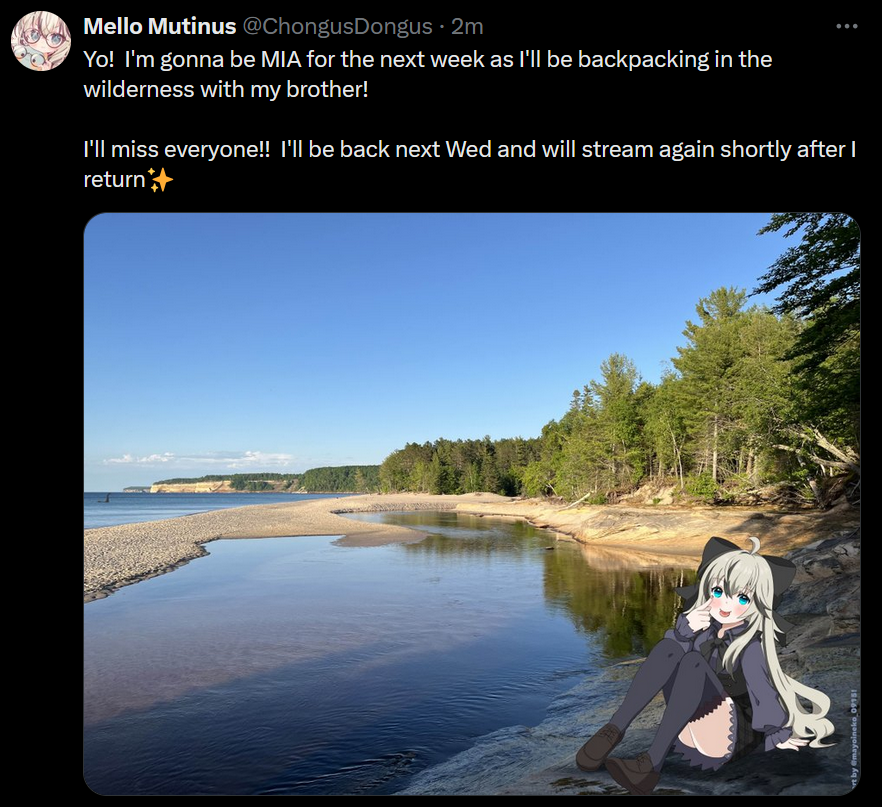Image resolution: width=882 pixels, height=807 pixels.
Task: Click the anime girl's face in photo
Action: (729, 601)
